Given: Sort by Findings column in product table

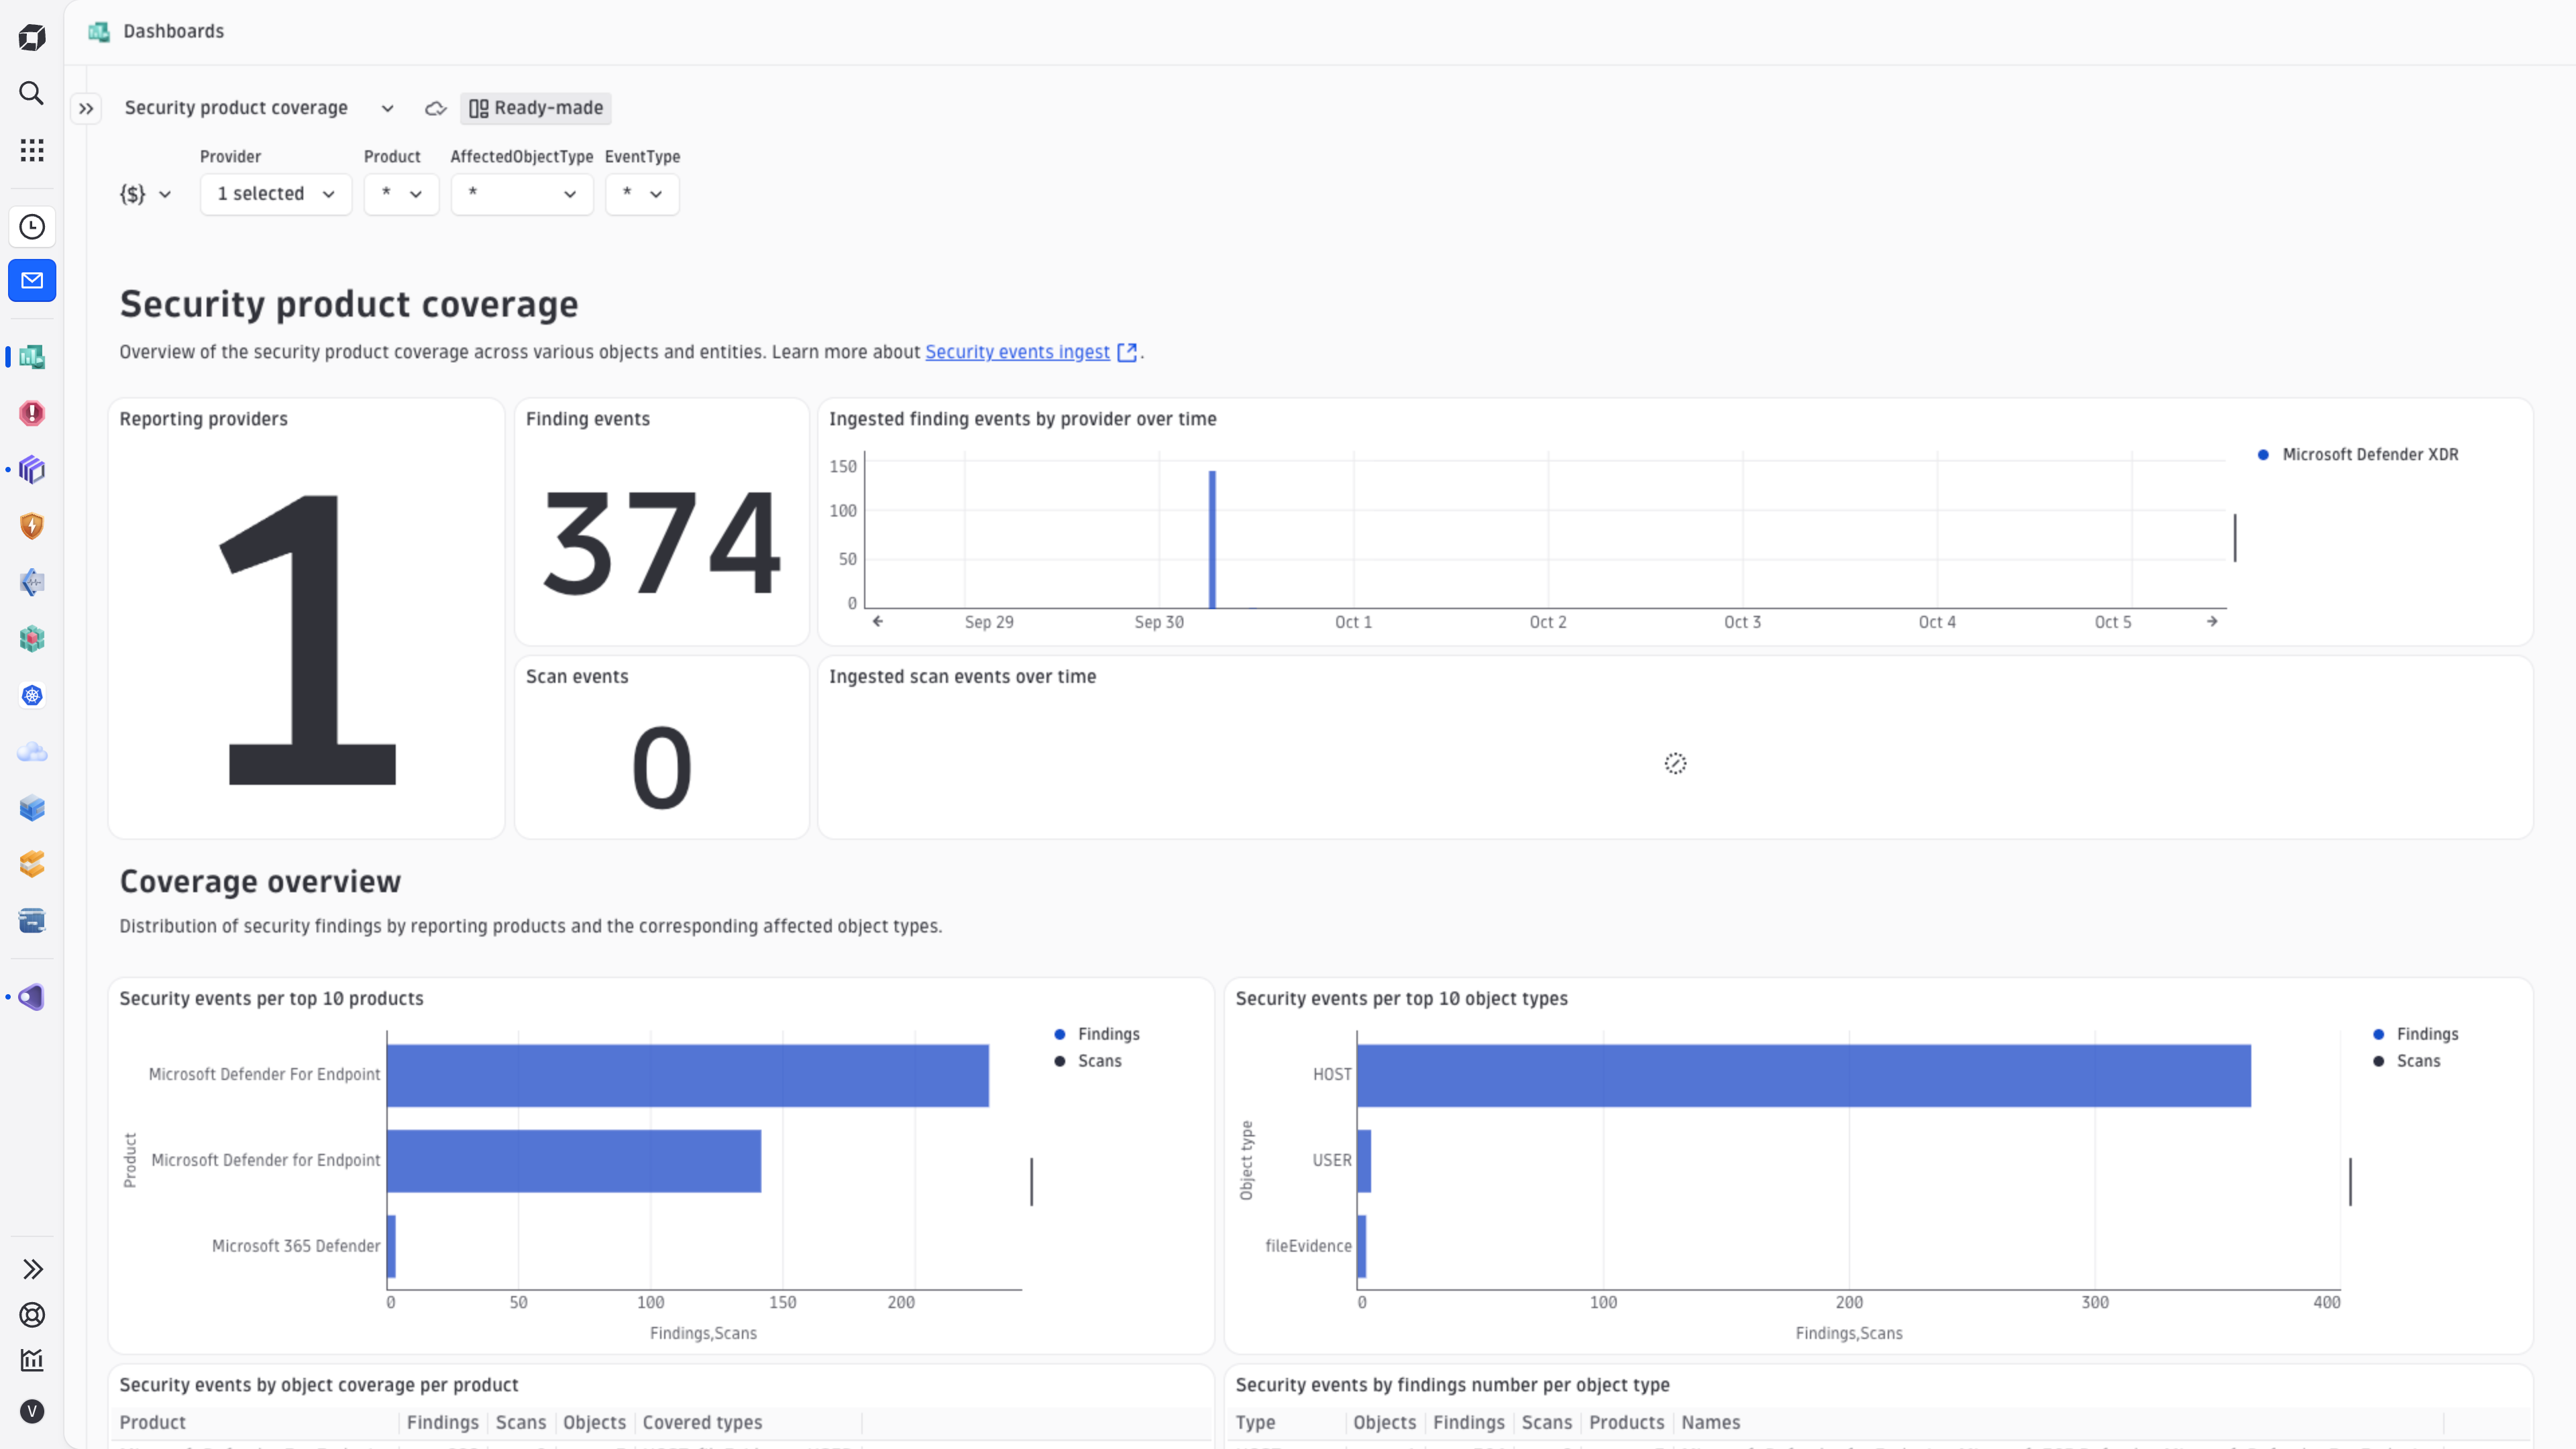Looking at the screenshot, I should (x=442, y=1422).
